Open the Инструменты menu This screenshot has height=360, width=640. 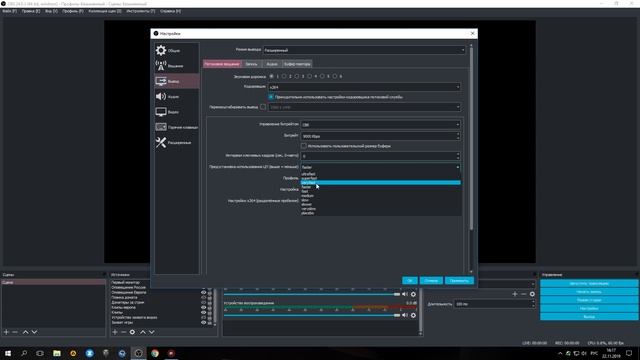coord(141,11)
